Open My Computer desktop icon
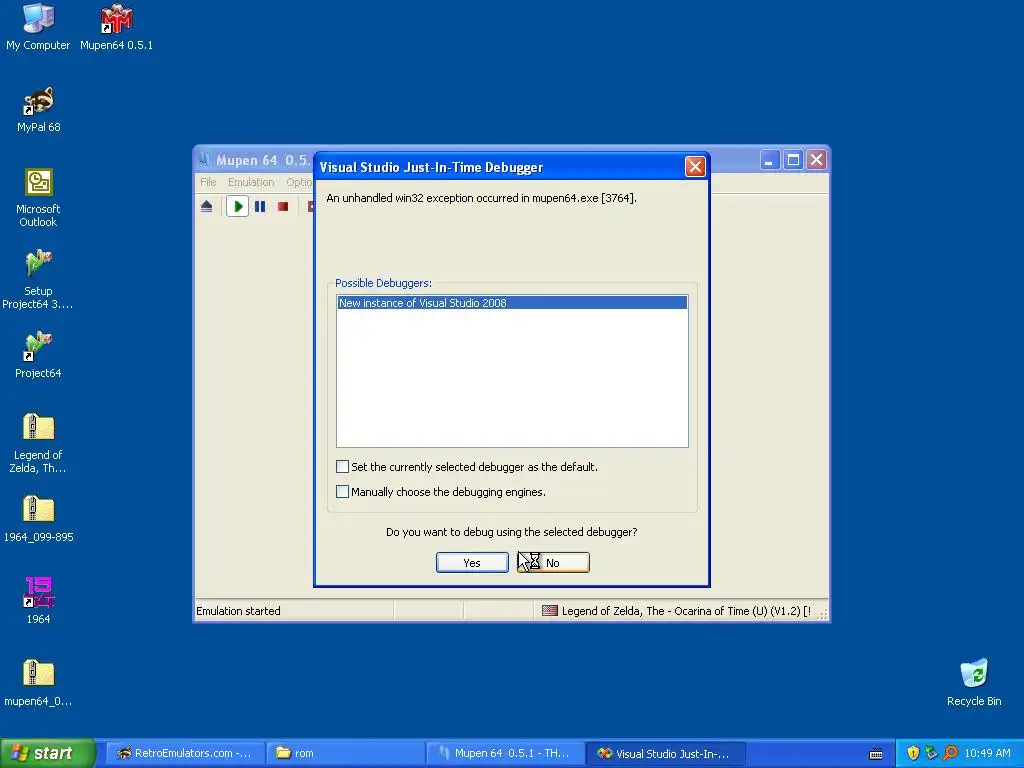 click(x=38, y=27)
